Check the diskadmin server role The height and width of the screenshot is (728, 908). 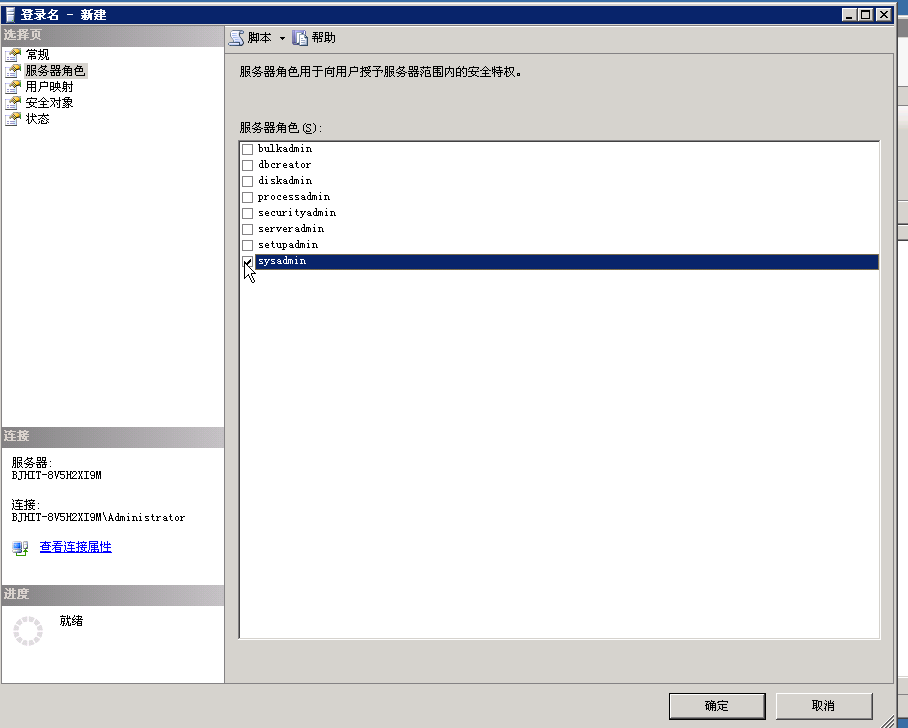click(247, 181)
